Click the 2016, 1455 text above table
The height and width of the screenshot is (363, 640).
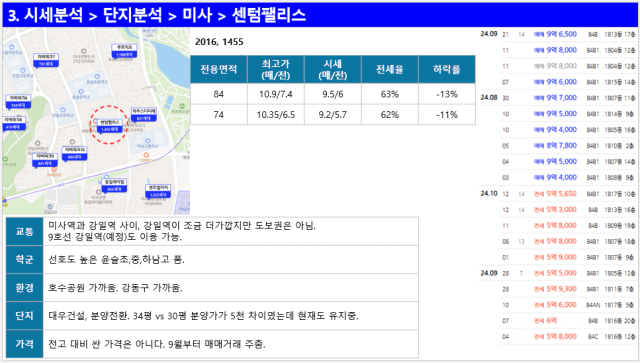coord(219,42)
